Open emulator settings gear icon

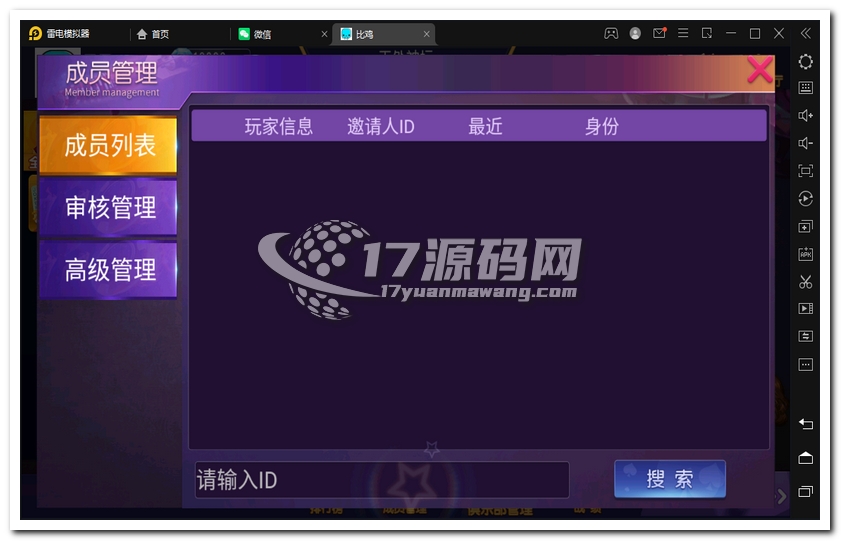tap(806, 62)
